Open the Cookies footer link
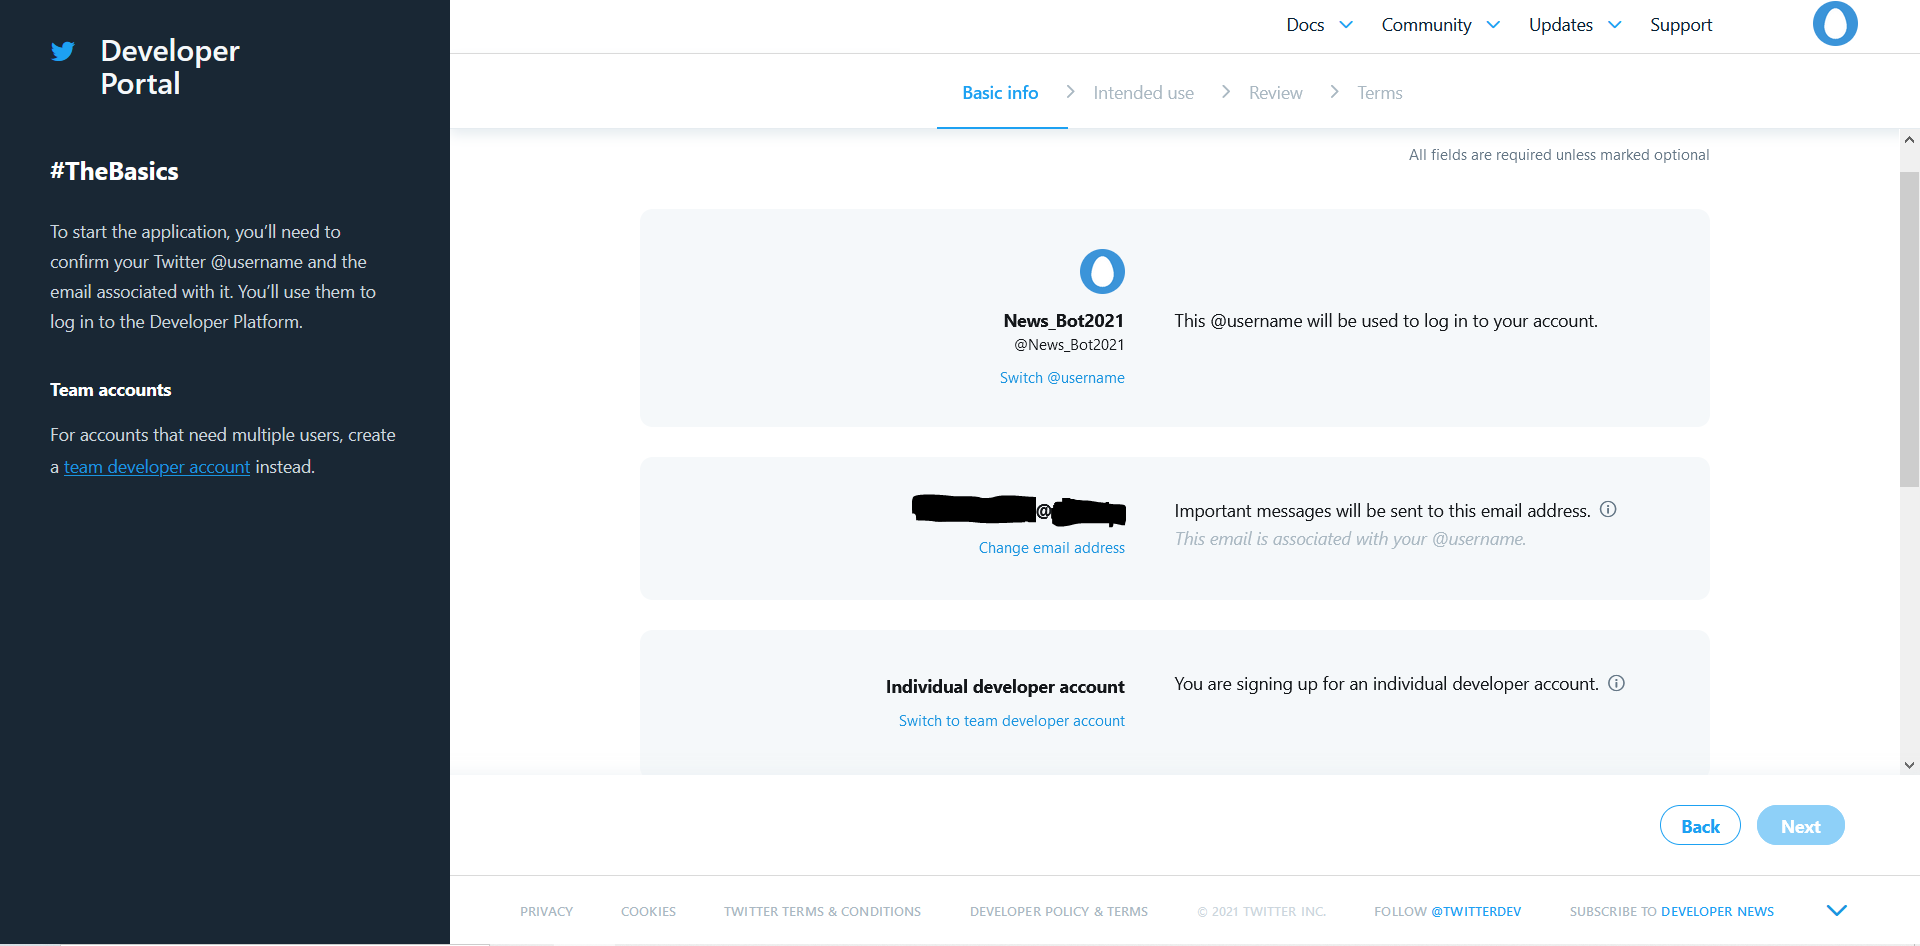This screenshot has width=1920, height=946. tap(648, 912)
